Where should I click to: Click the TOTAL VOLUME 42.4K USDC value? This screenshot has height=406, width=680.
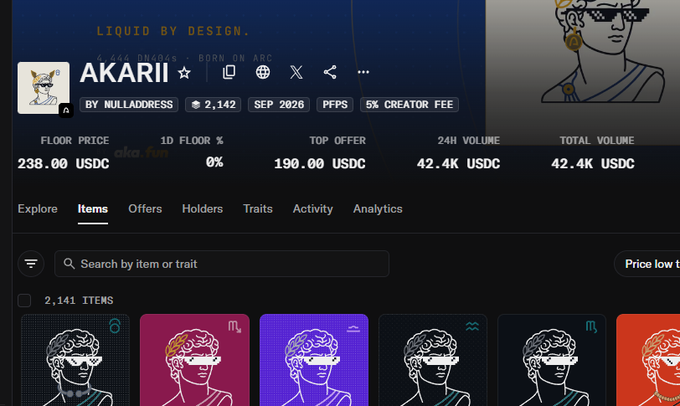coord(593,164)
